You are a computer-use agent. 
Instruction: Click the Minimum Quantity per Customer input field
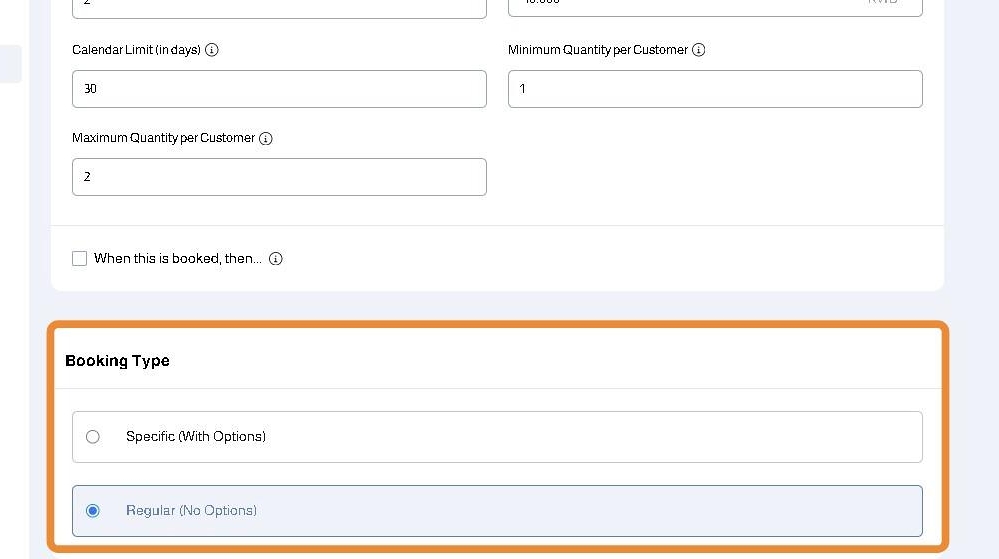(715, 89)
